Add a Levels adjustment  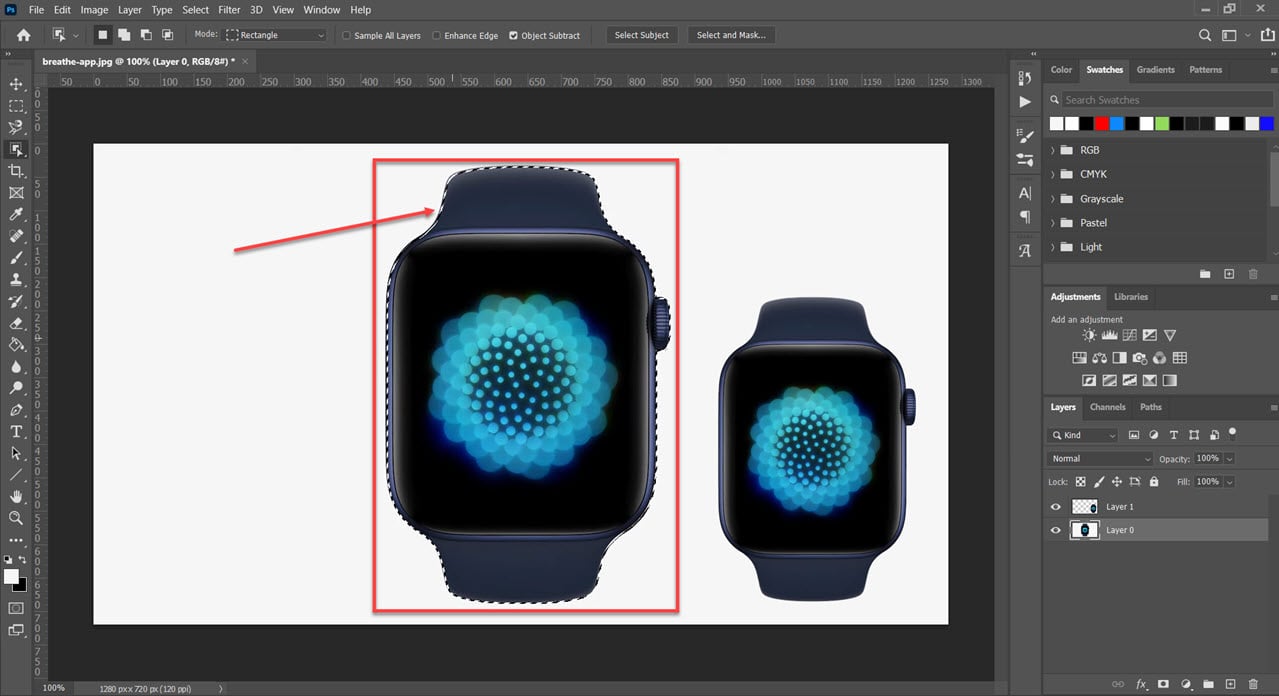point(1109,336)
